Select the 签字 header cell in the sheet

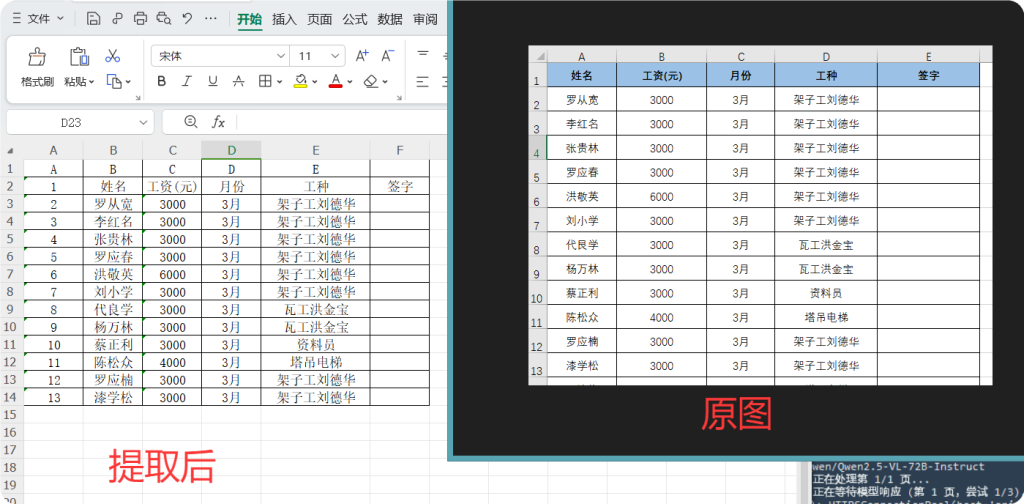tap(400, 186)
